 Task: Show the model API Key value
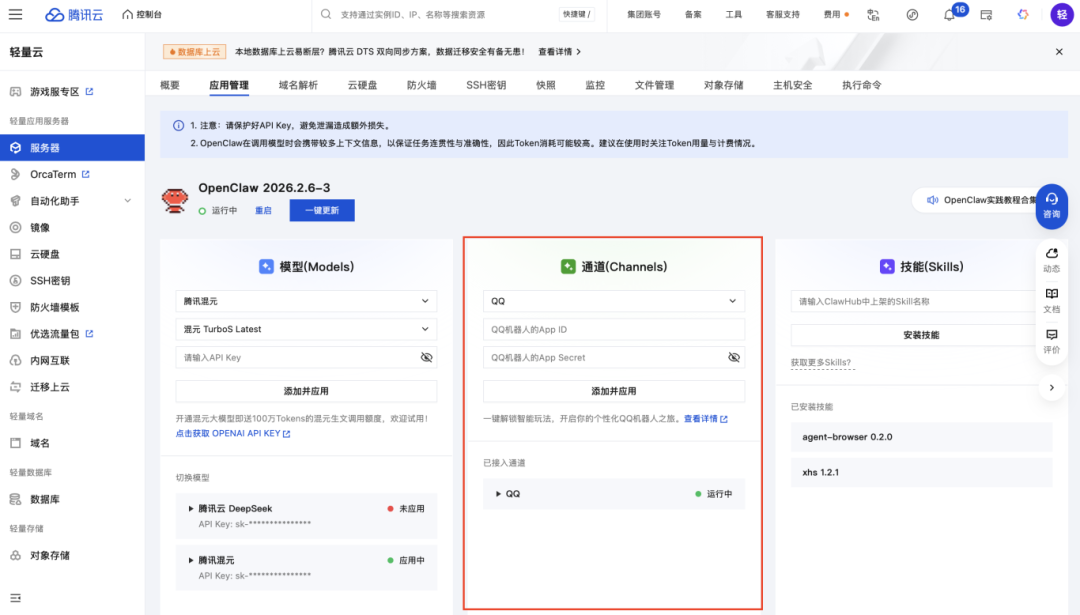coord(426,357)
